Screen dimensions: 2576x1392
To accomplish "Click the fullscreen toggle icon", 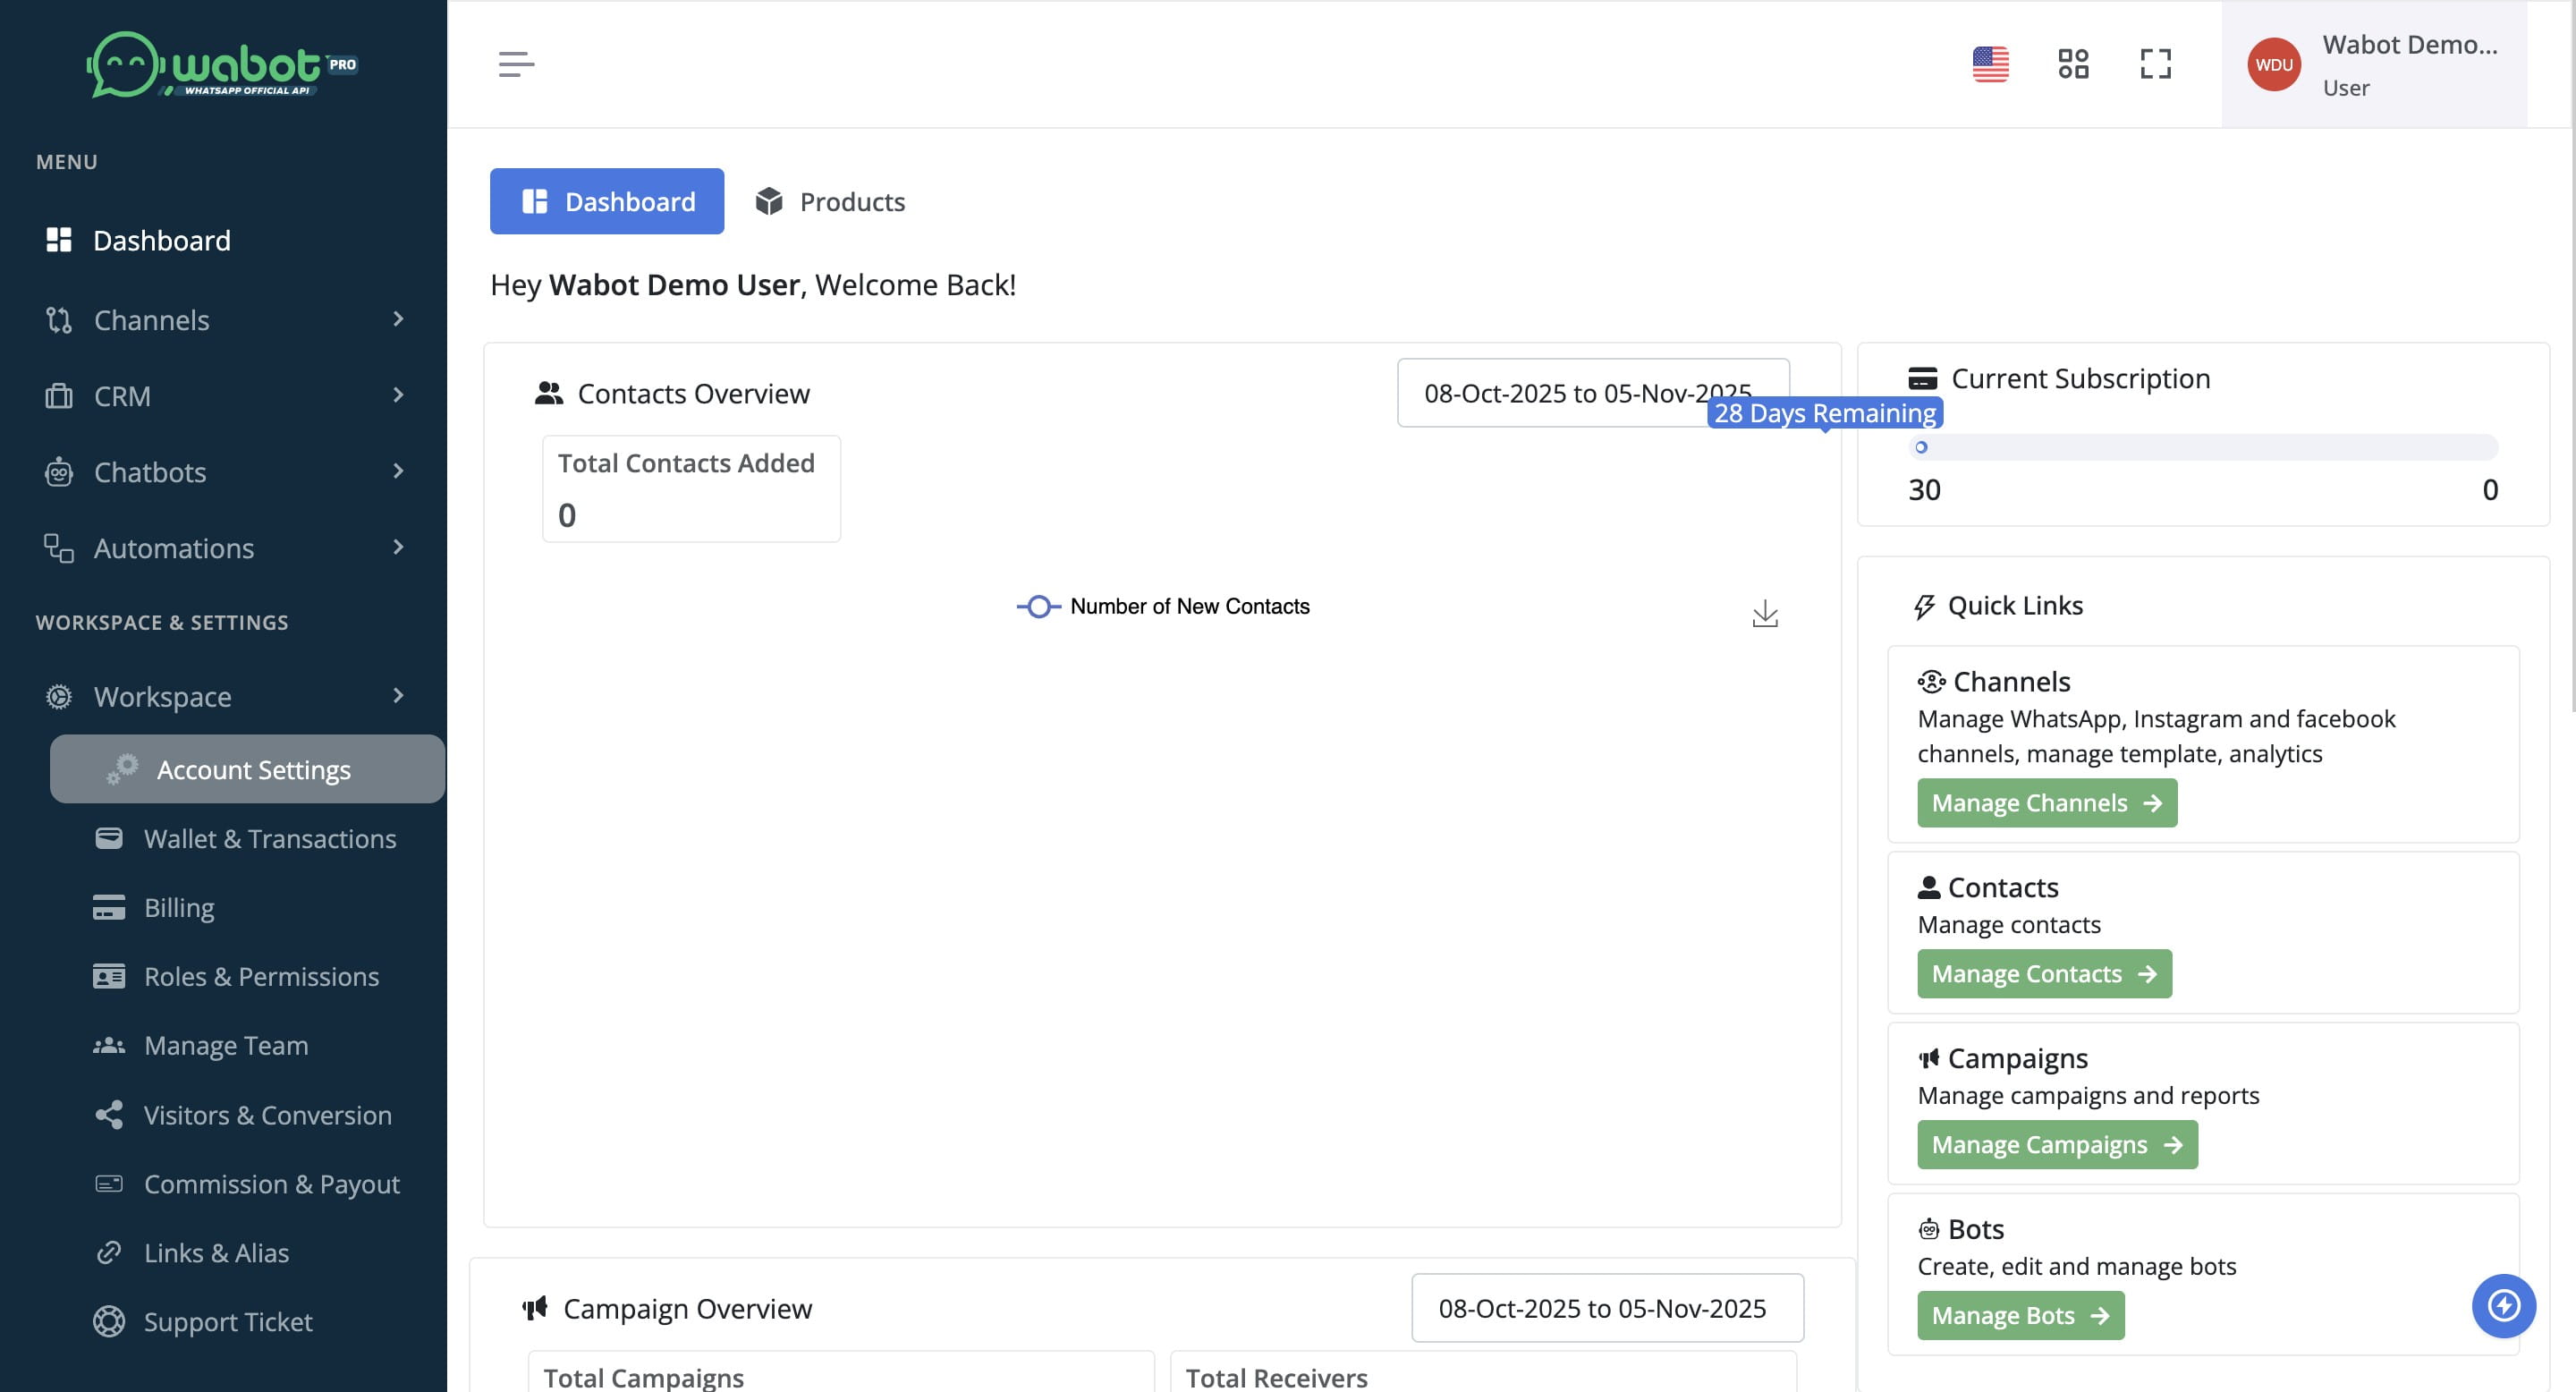I will coord(2155,64).
